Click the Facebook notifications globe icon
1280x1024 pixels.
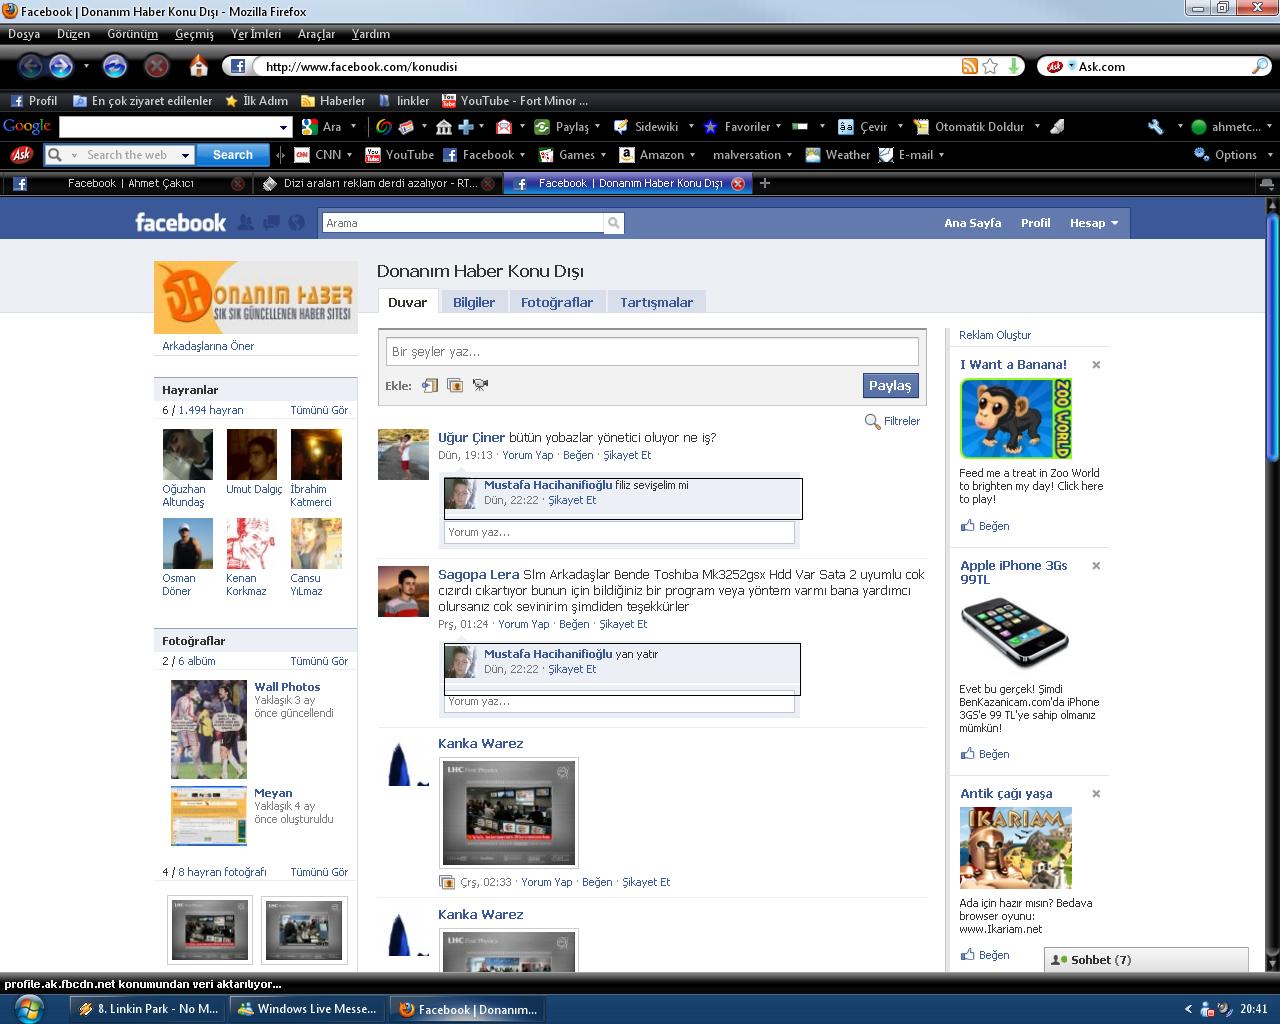(296, 223)
